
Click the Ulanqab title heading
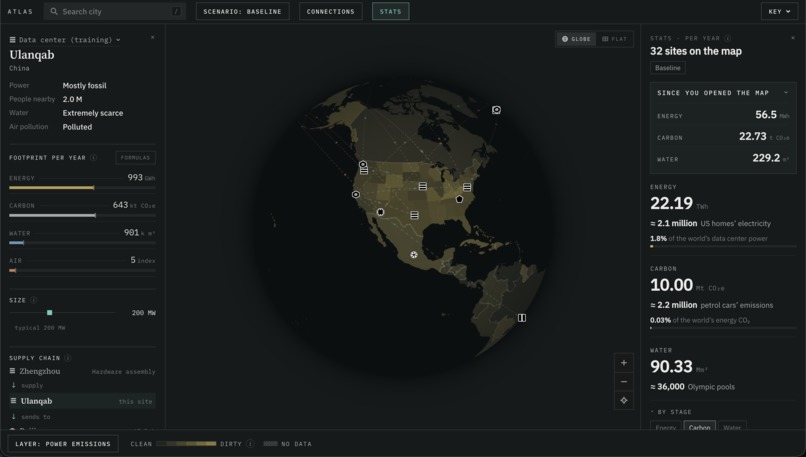pos(32,55)
